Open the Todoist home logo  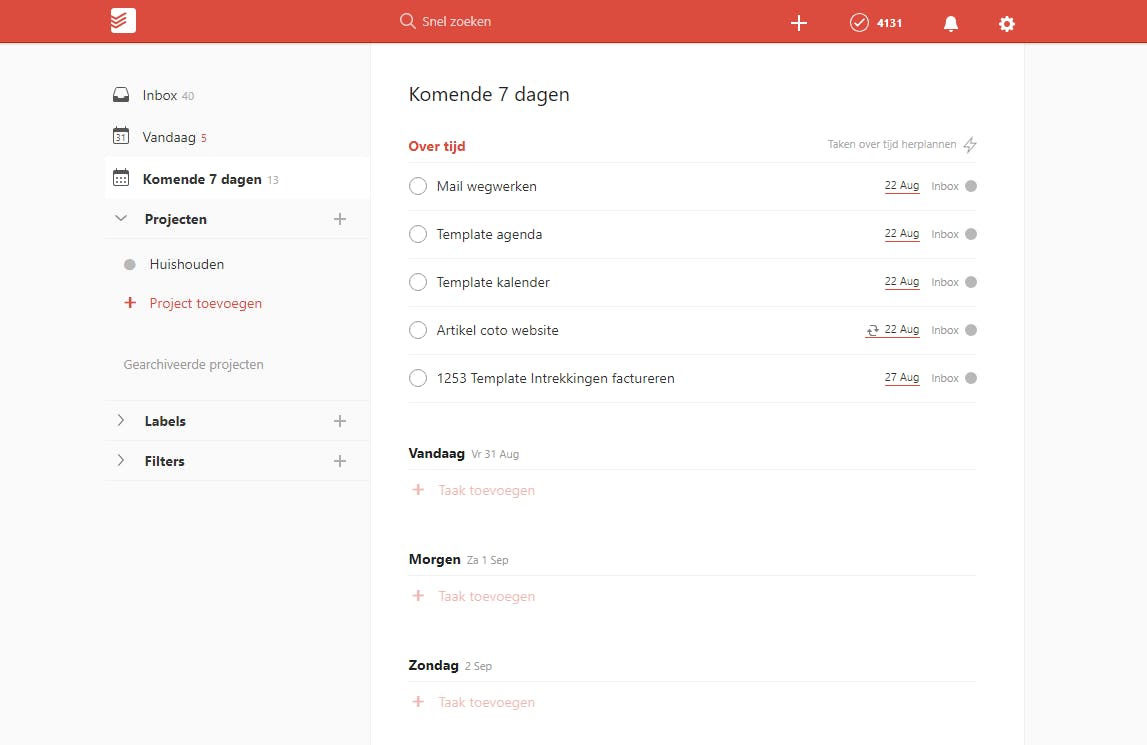point(122,21)
